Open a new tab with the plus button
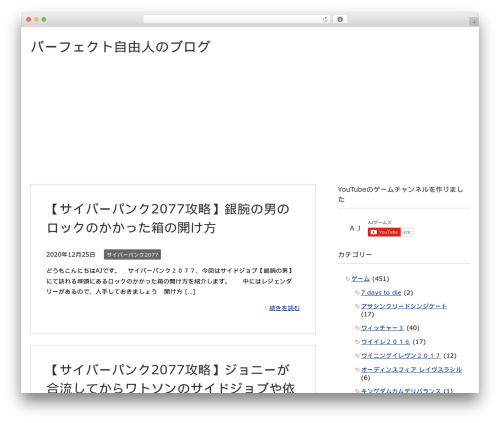 click(474, 22)
